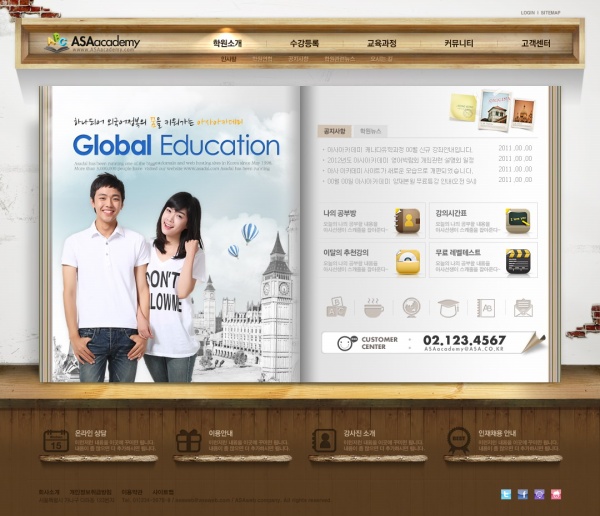This screenshot has width=600, height=516.
Task: Click the 무료 레벨테스트 clapperboard icon
Action: coord(518,262)
